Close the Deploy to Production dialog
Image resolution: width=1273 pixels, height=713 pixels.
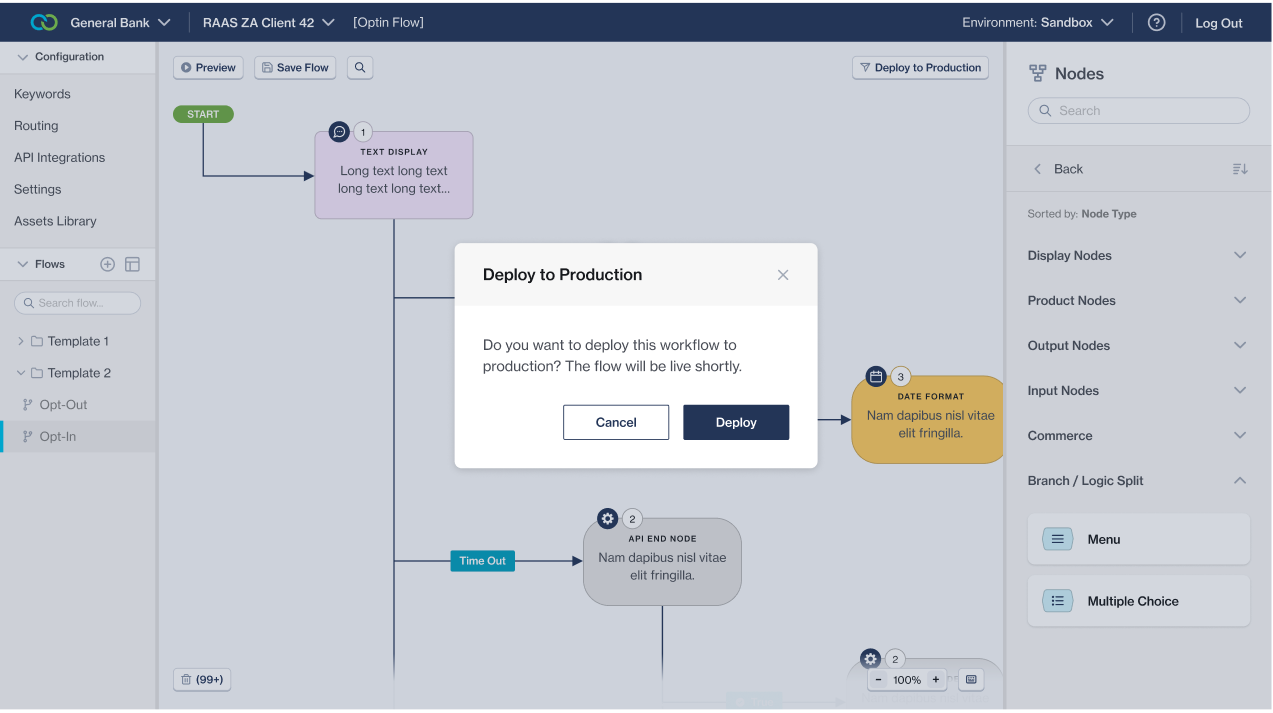click(x=783, y=275)
